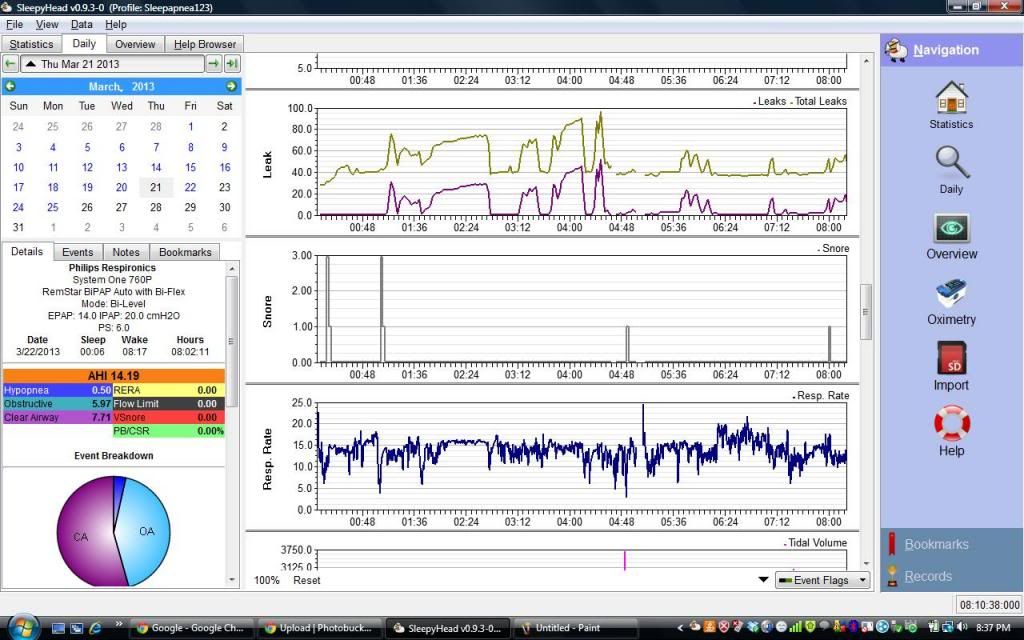Go to next day green arrow
The width and height of the screenshot is (1024, 640).
pos(214,64)
